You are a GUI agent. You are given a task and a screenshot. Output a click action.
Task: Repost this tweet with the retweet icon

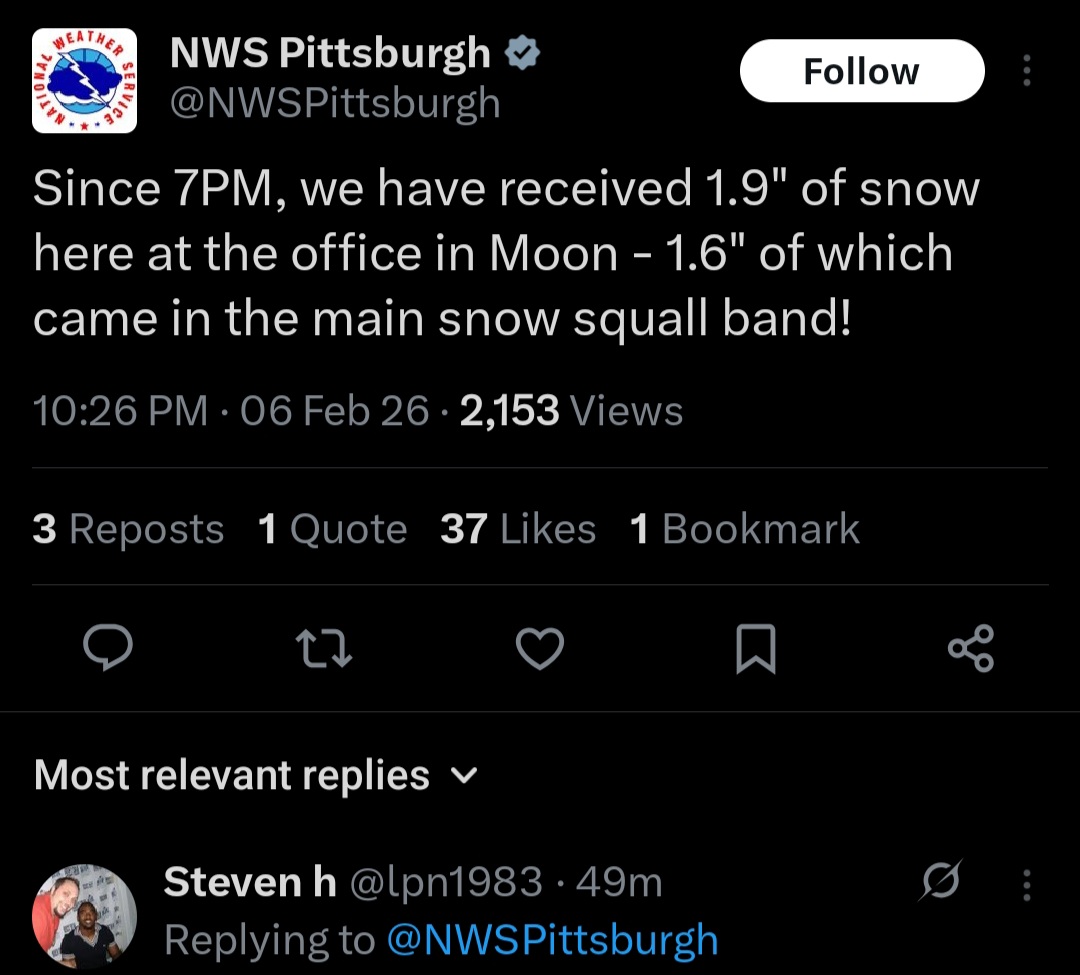(326, 648)
